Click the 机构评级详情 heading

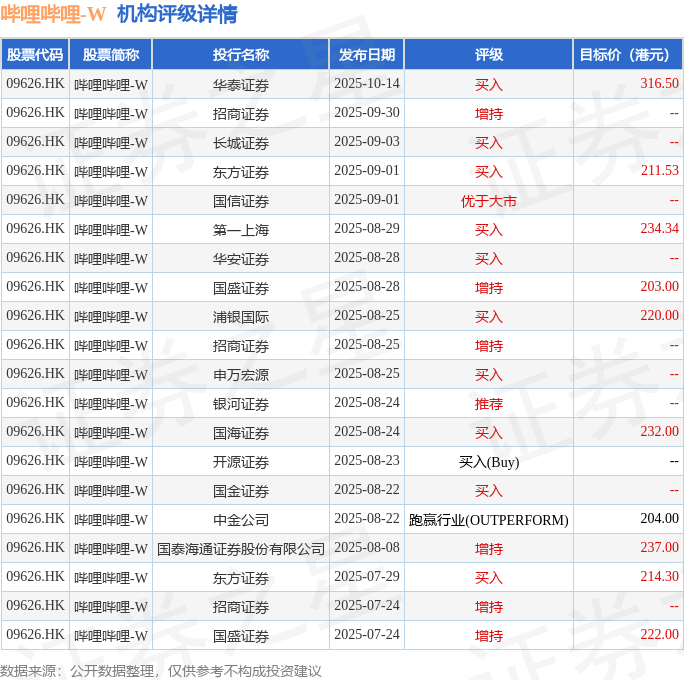tap(177, 14)
